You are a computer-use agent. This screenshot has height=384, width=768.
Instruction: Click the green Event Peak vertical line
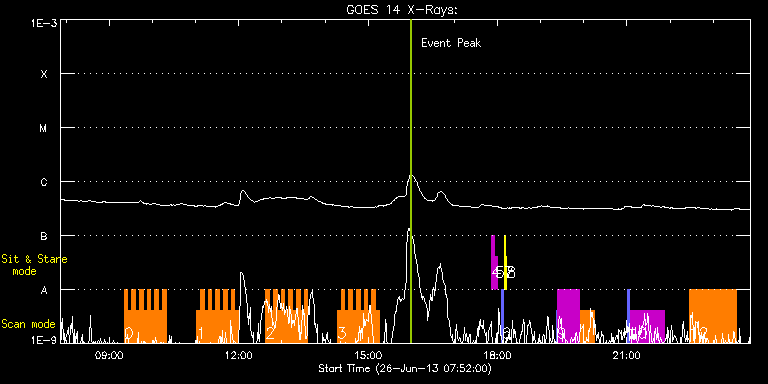pos(410,181)
